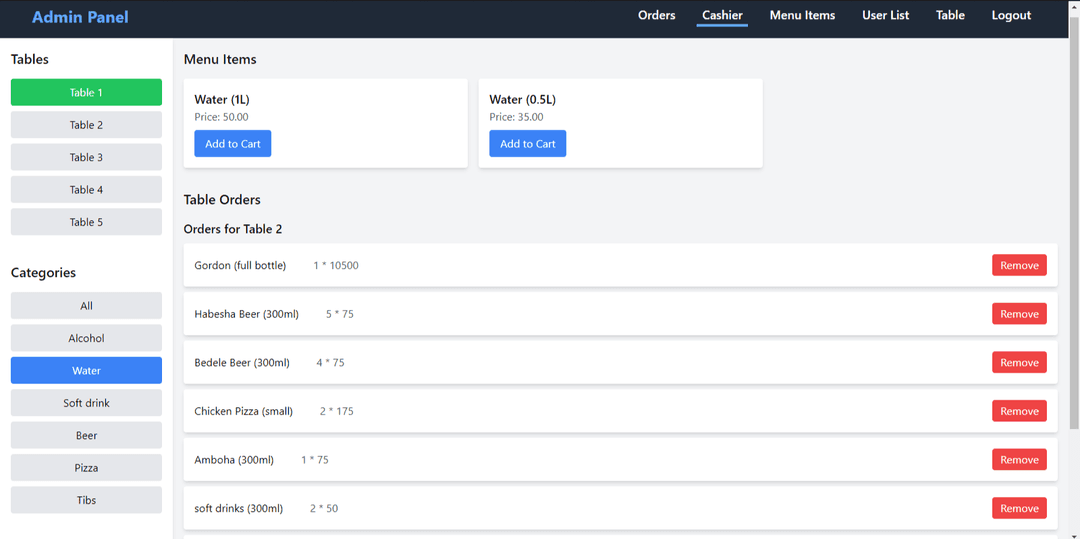This screenshot has height=539, width=1080.
Task: Pick Table 5 in the sidebar
Action: click(86, 222)
